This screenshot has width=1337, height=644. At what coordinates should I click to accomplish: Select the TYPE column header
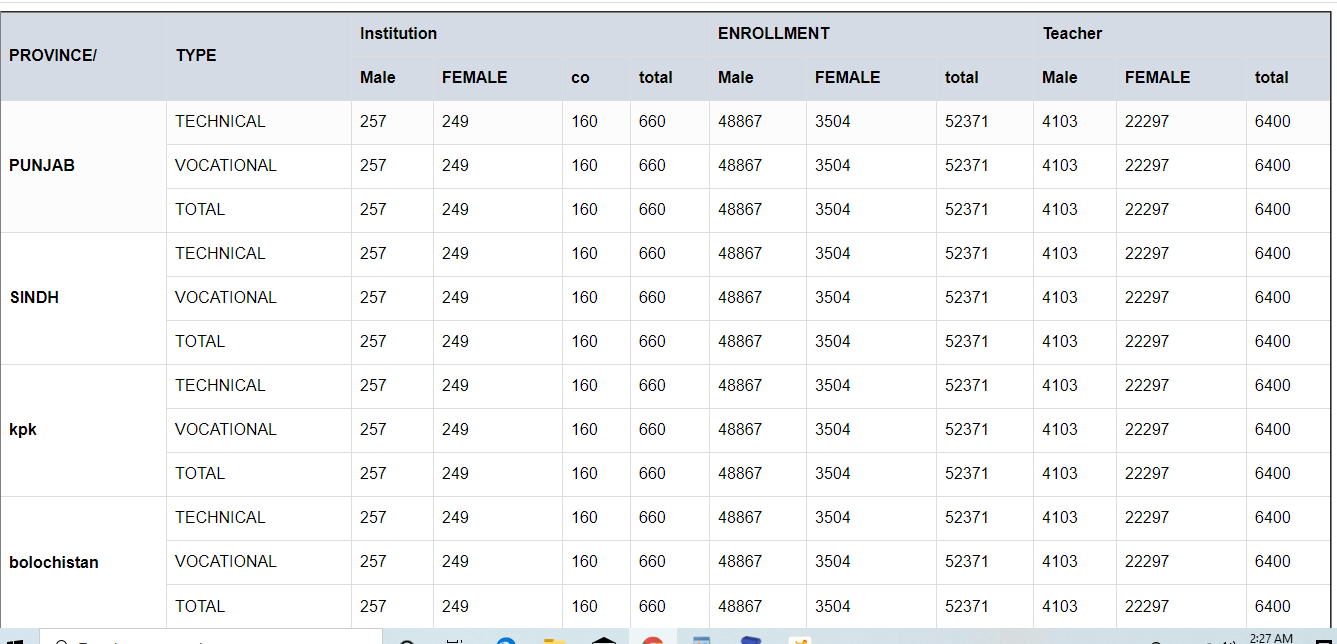click(x=196, y=56)
